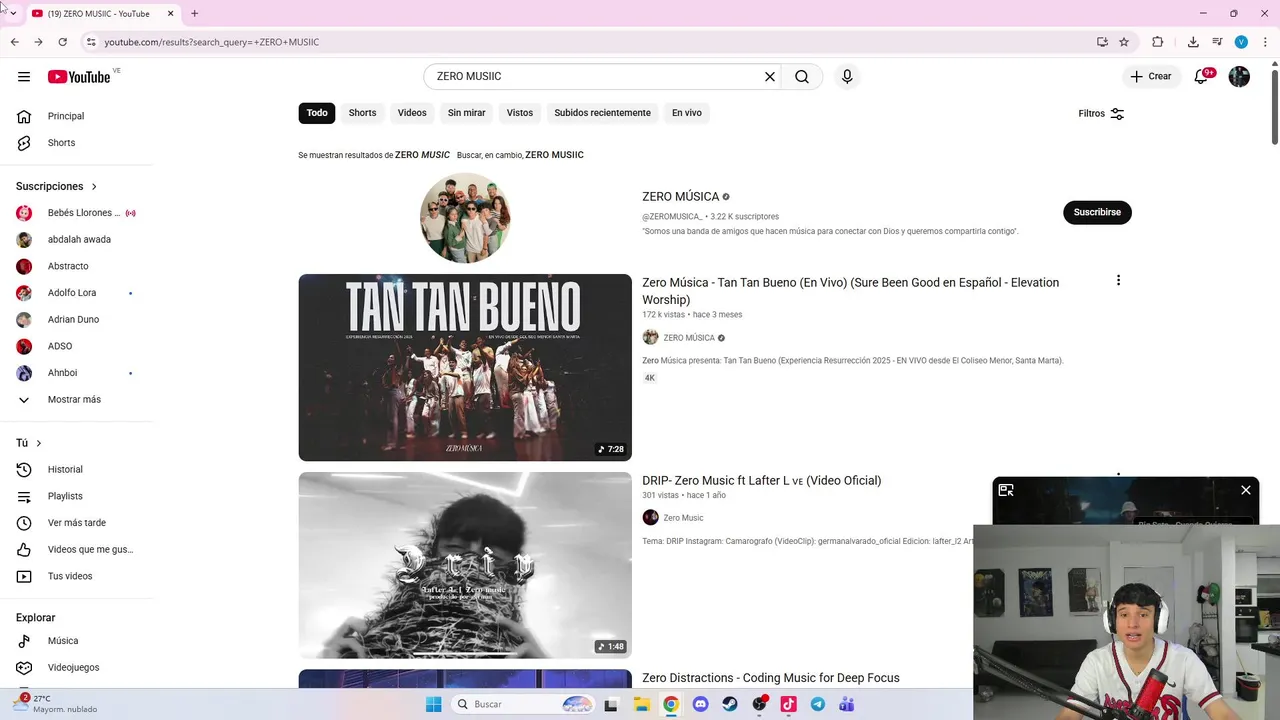
Task: Select the En vivo filter chip
Action: coord(686,113)
